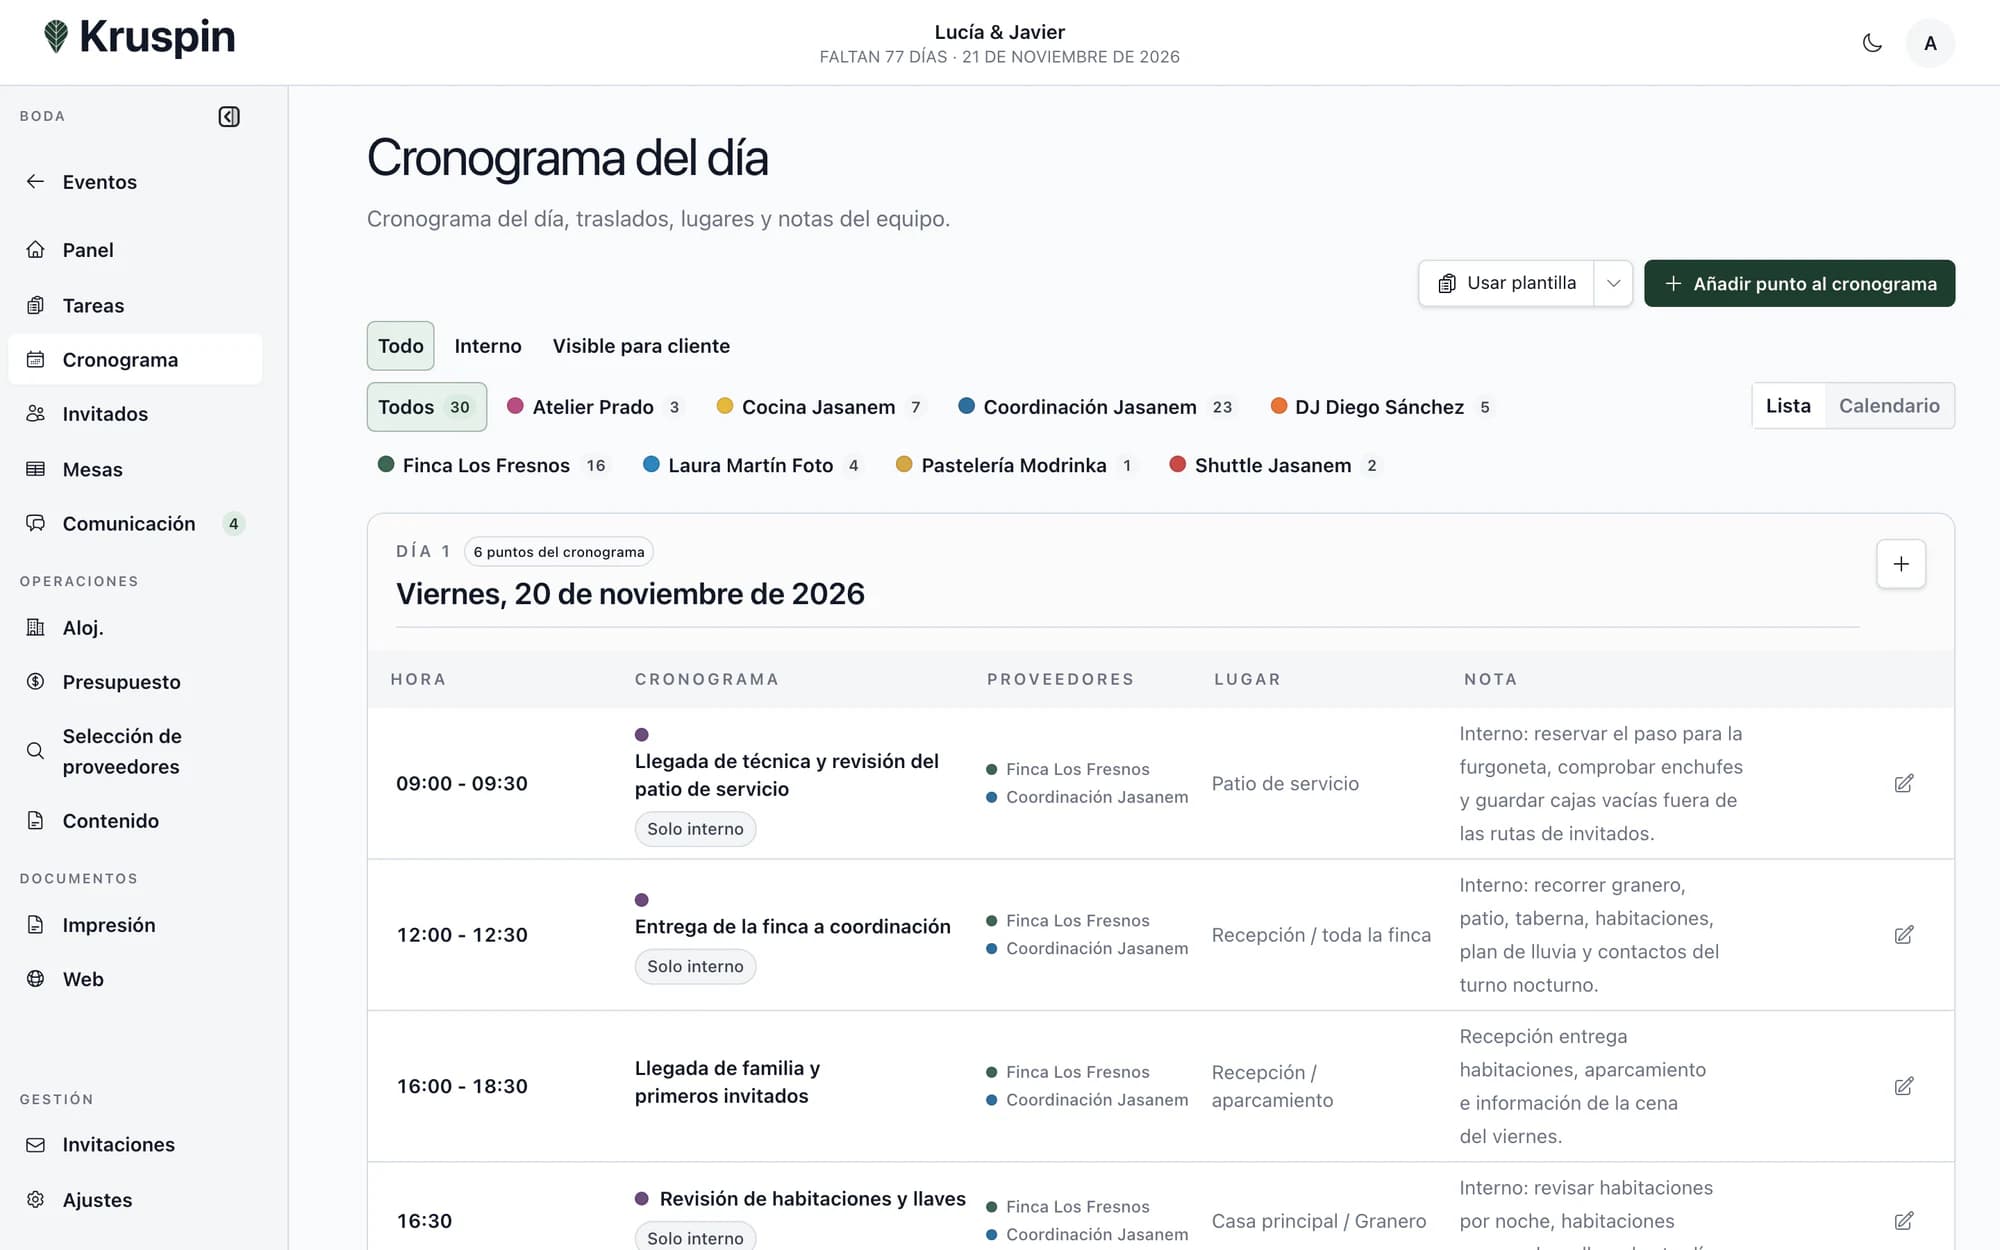
Task: Open Invitados section
Action: point(135,414)
